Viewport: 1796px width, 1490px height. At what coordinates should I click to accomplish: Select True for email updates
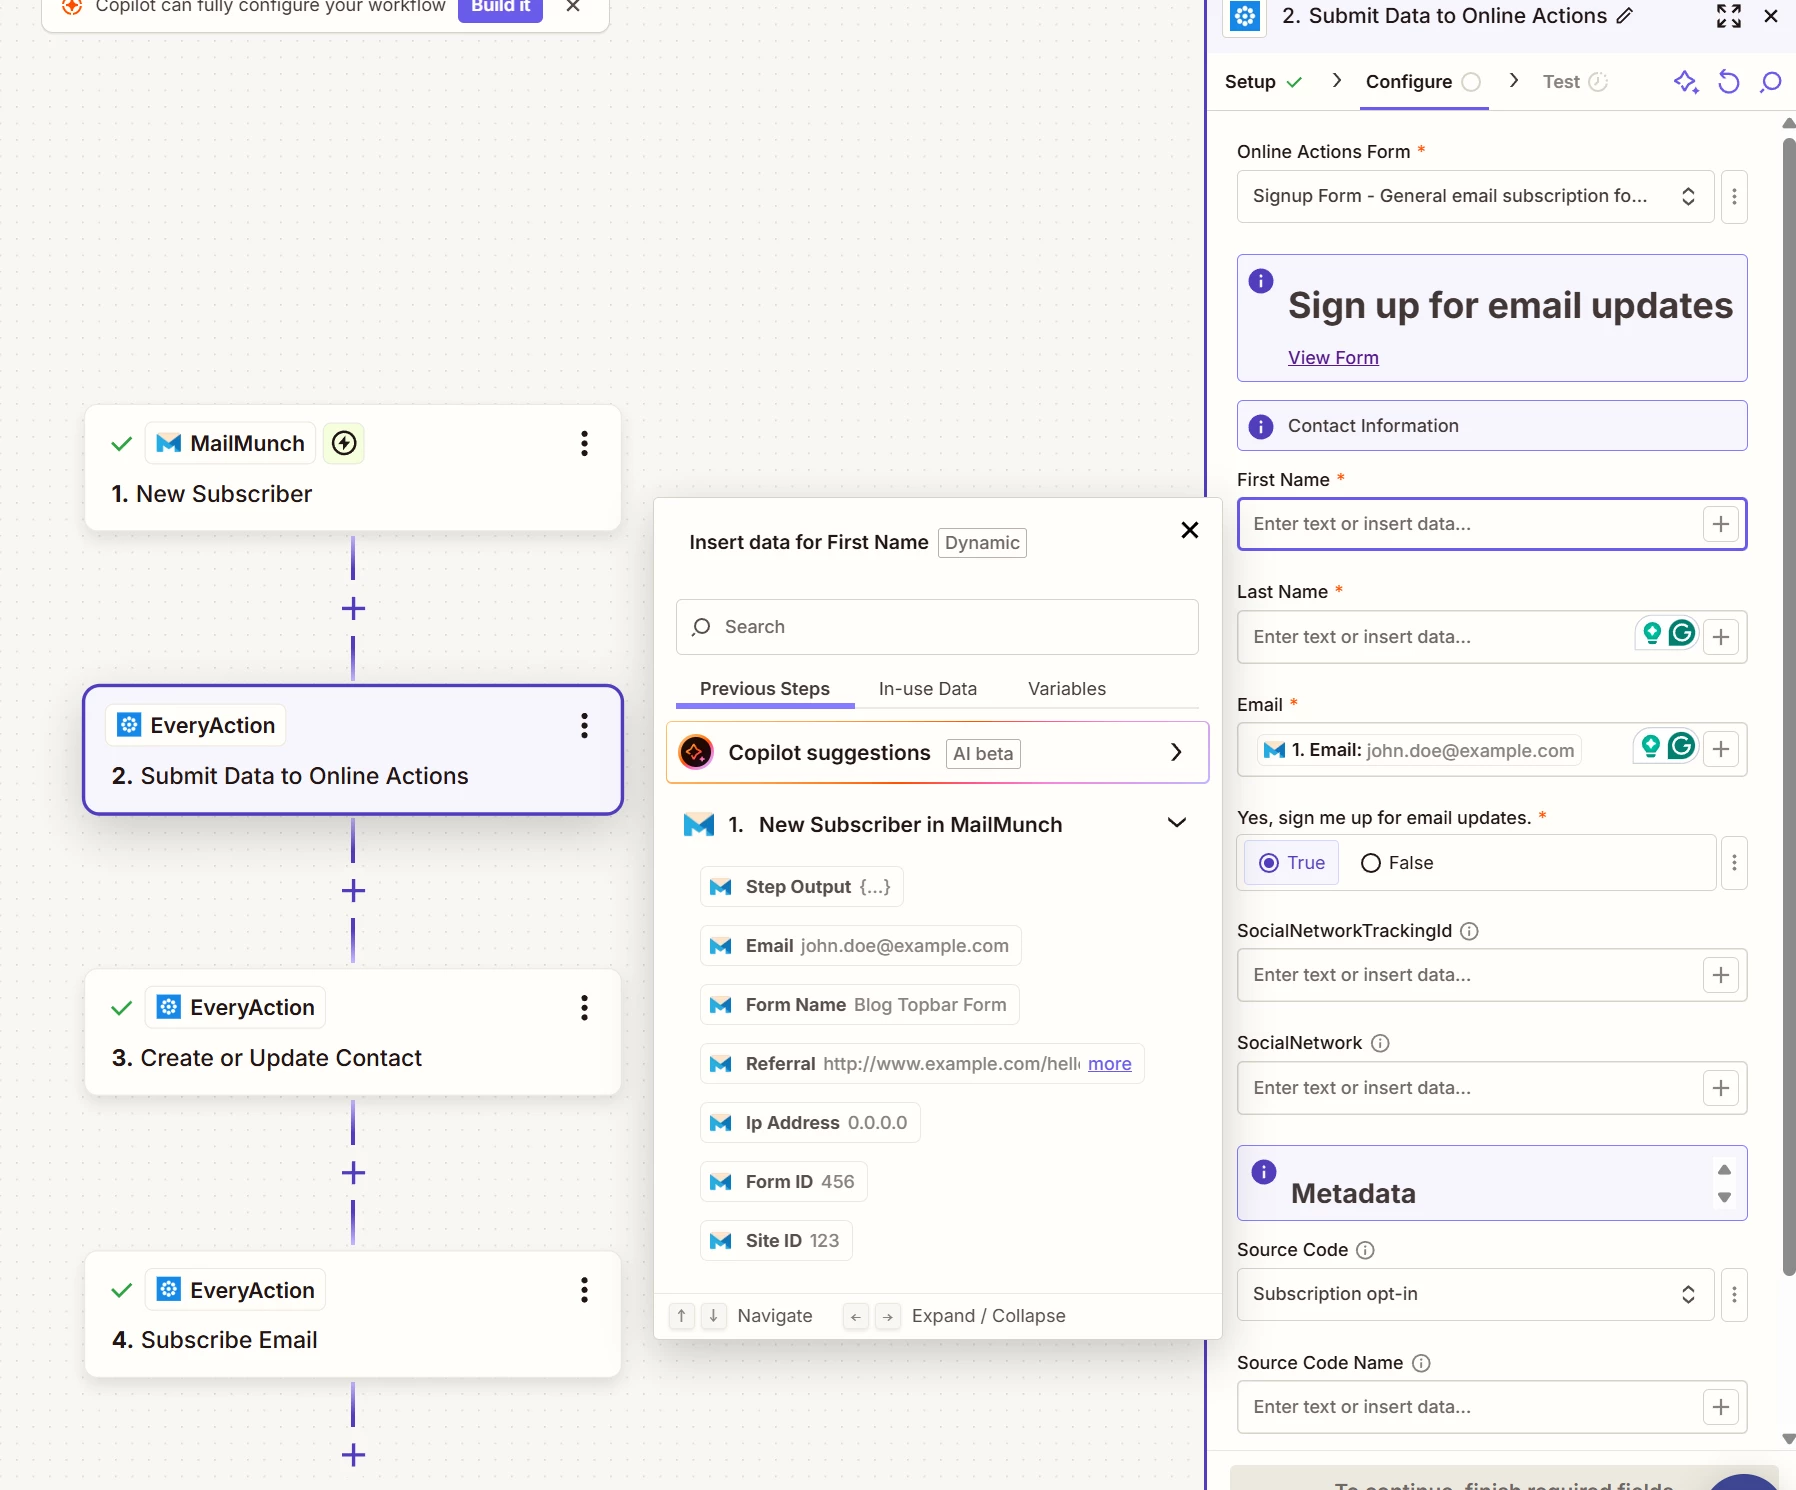click(x=1291, y=863)
